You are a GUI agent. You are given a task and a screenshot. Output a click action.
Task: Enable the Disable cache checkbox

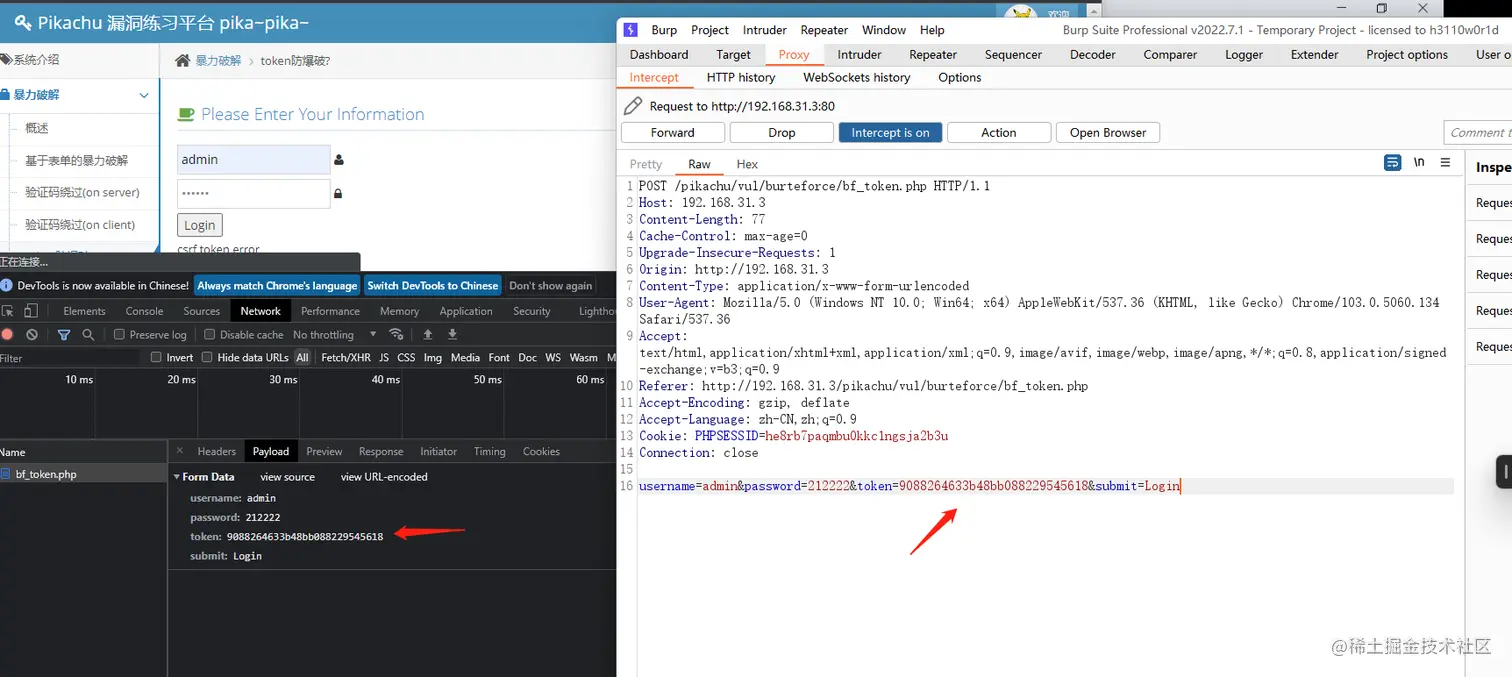pyautogui.click(x=209, y=335)
